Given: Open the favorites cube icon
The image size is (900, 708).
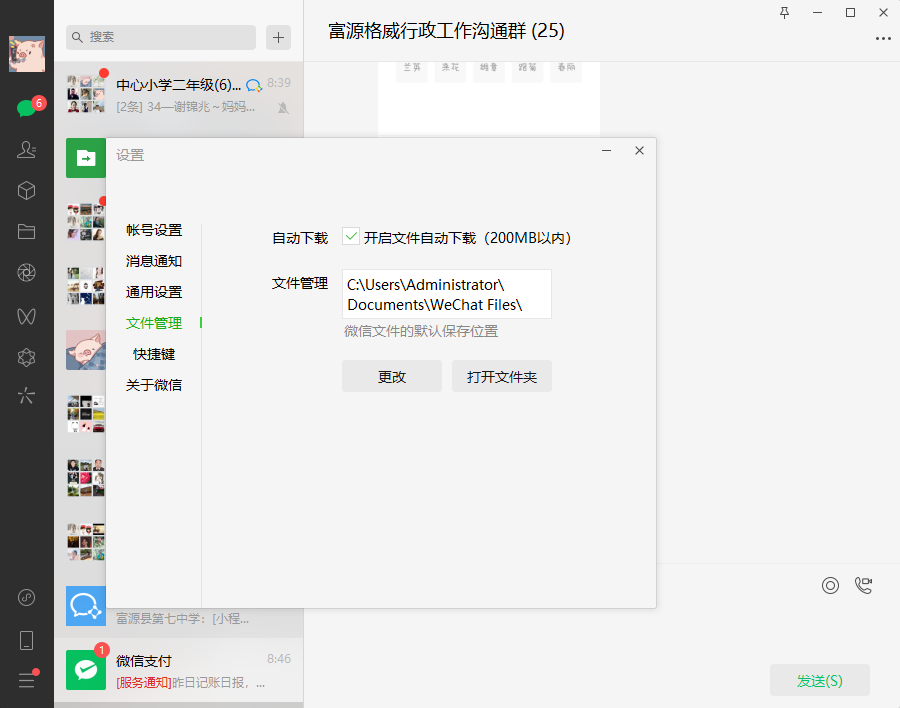Looking at the screenshot, I should pos(26,191).
